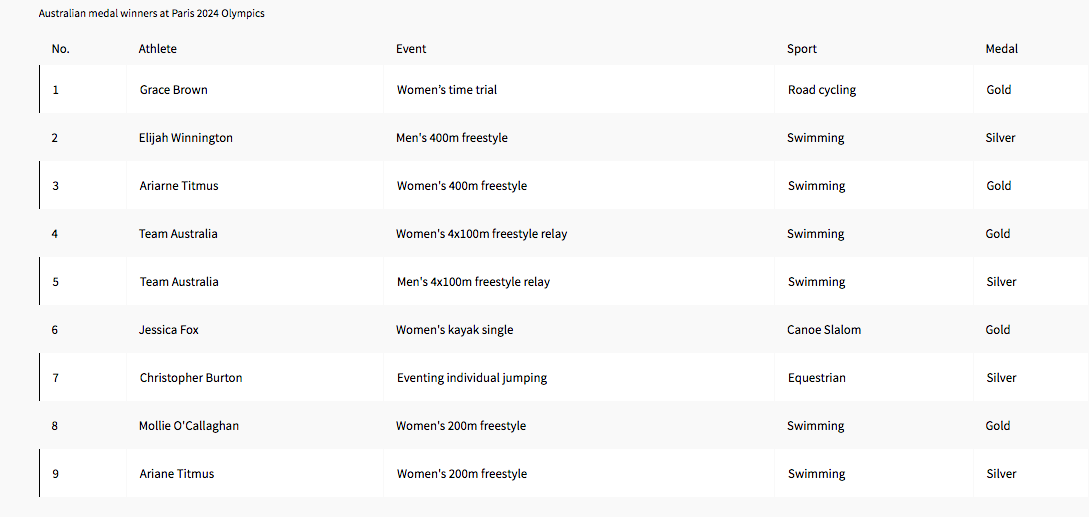Select the Road cycling sport cell
This screenshot has width=1089, height=517.
822,90
